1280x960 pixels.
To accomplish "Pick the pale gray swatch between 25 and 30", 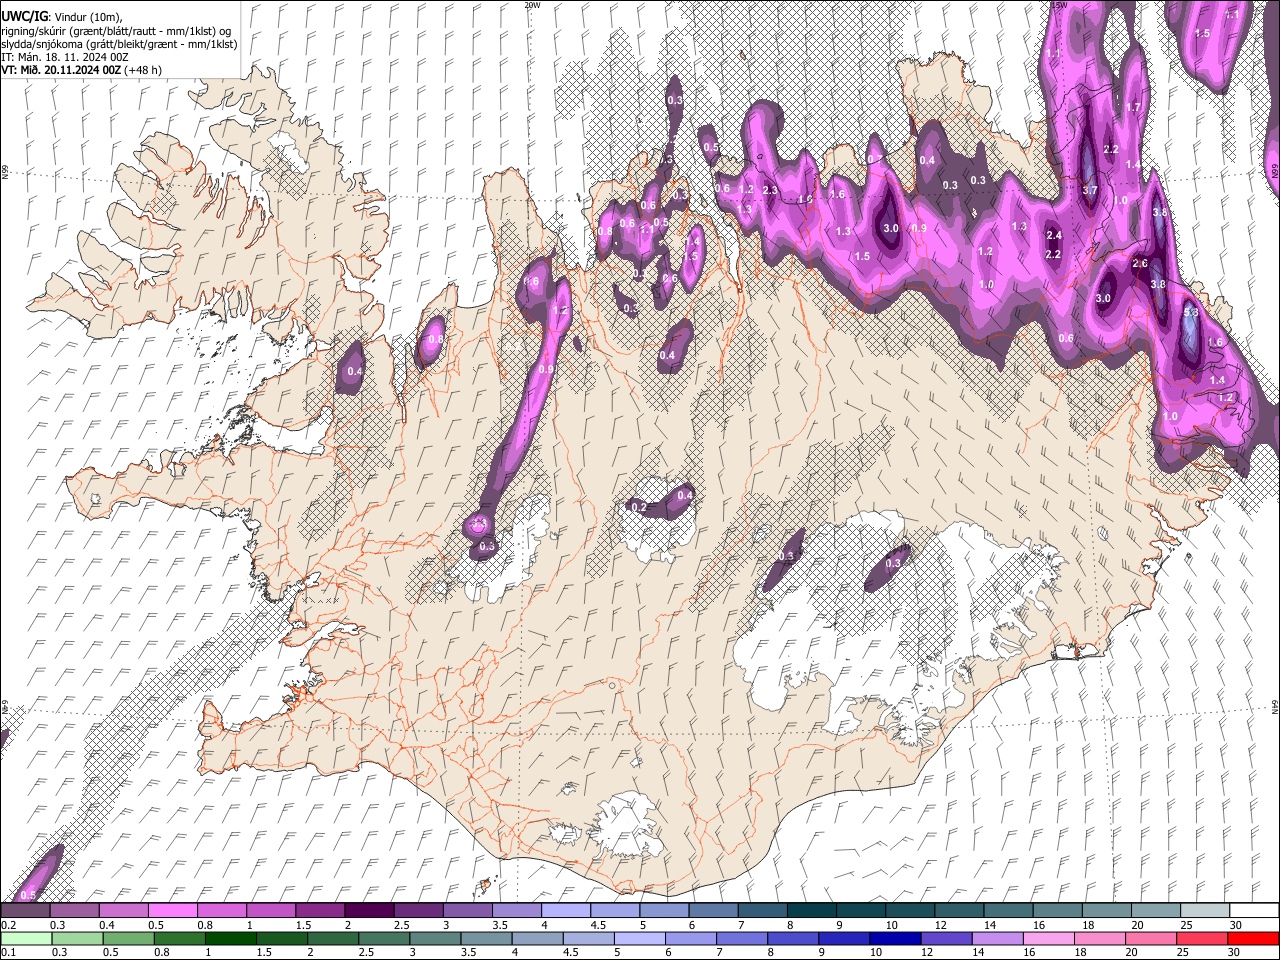I will (x=1204, y=910).
